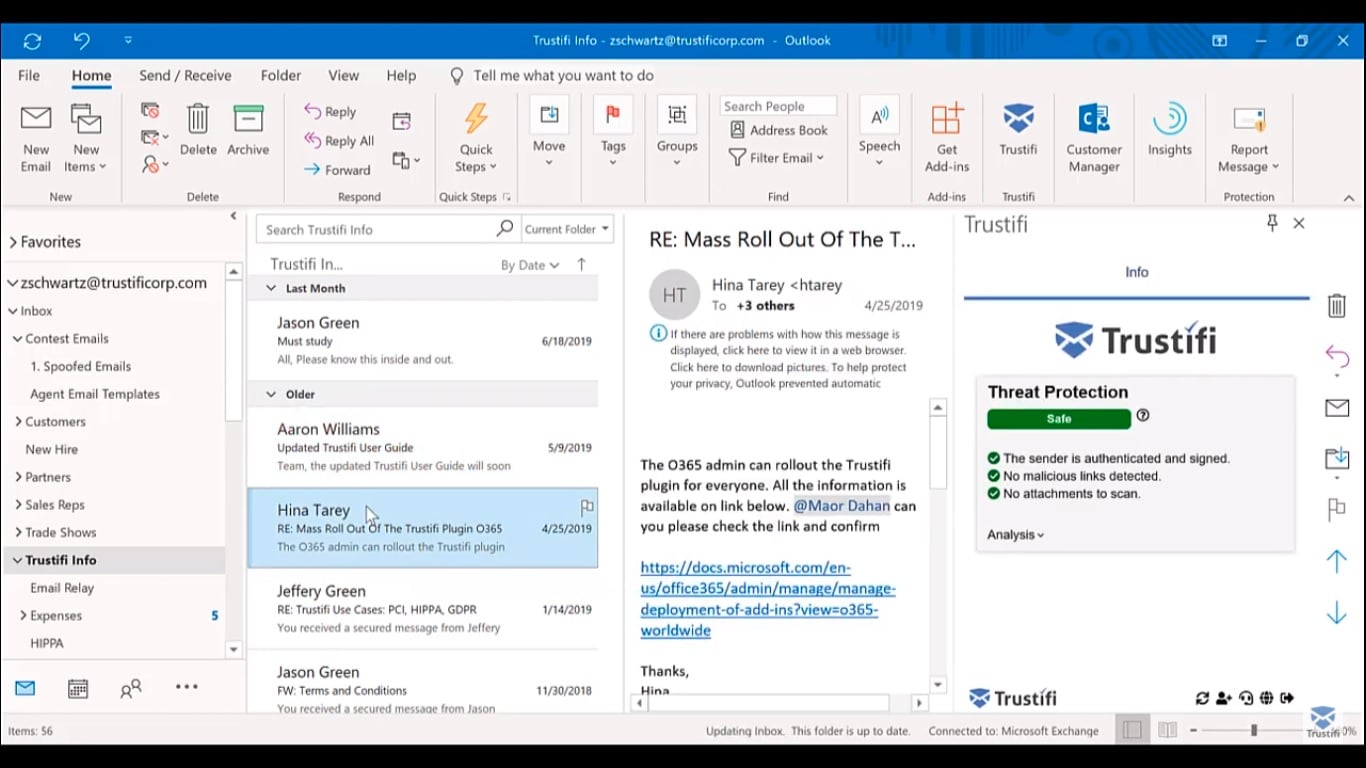Open Jeffery Green Trustifi Use Cases email
1366x768 pixels.
coord(423,609)
